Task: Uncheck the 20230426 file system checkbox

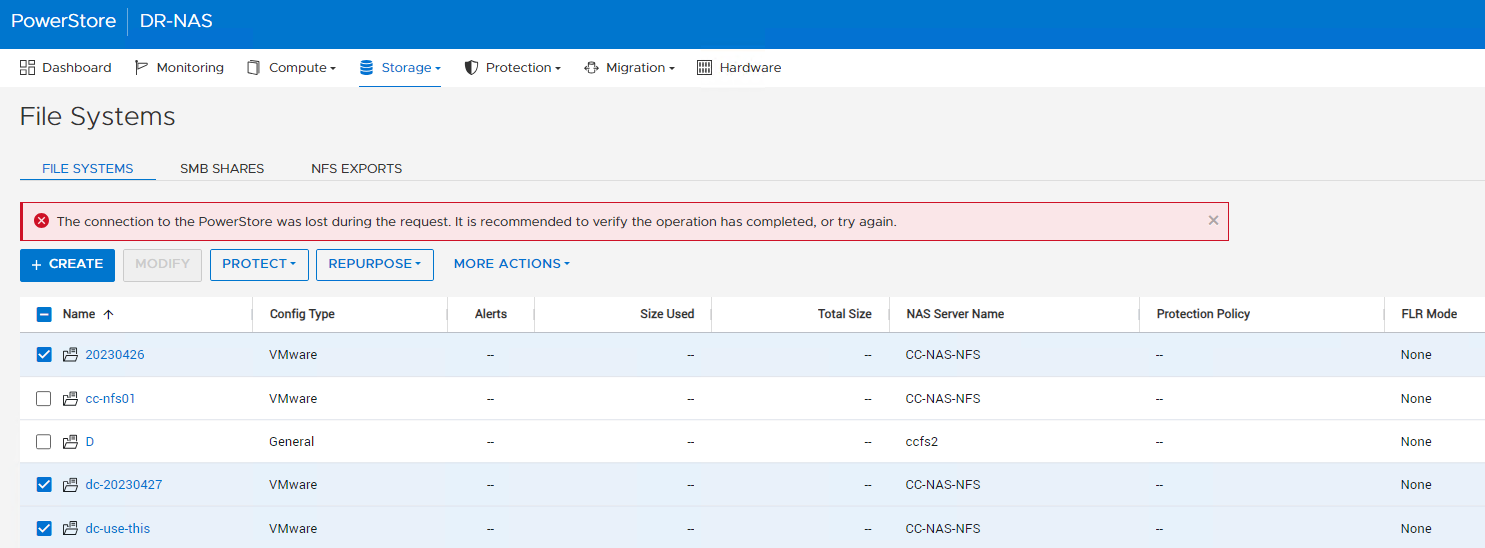Action: (44, 355)
